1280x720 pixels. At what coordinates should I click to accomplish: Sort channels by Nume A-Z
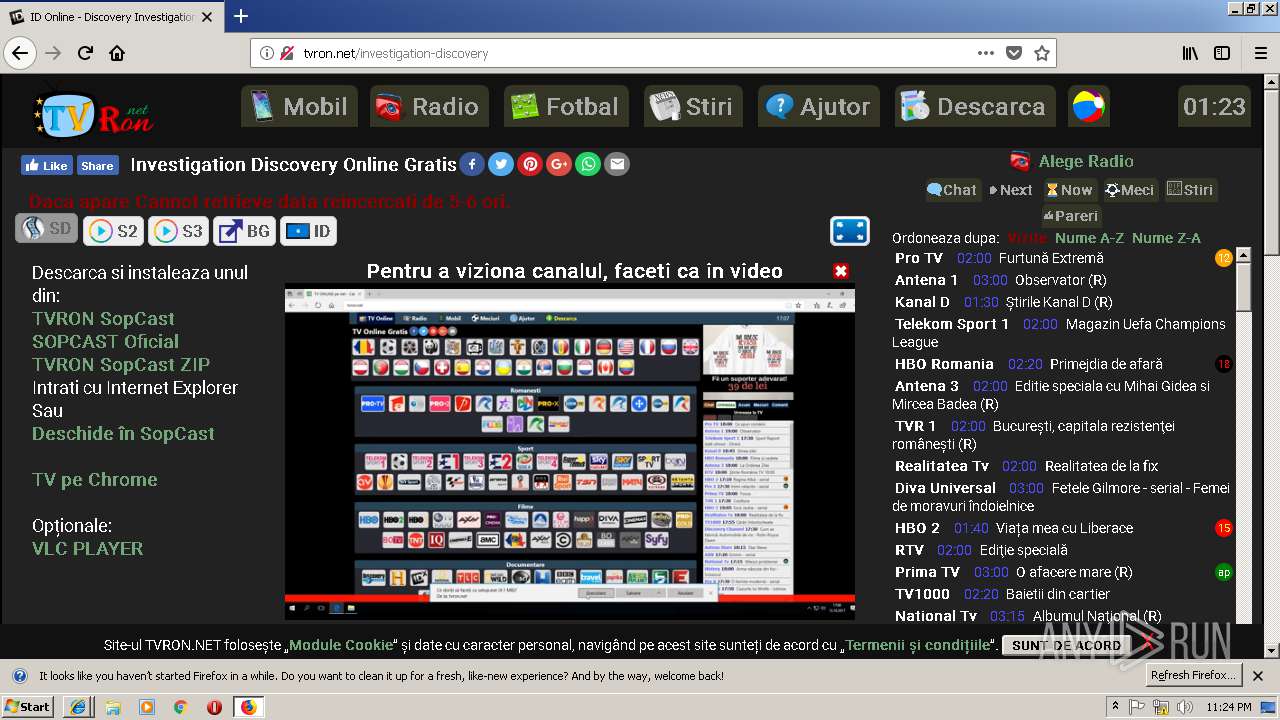(x=1089, y=238)
